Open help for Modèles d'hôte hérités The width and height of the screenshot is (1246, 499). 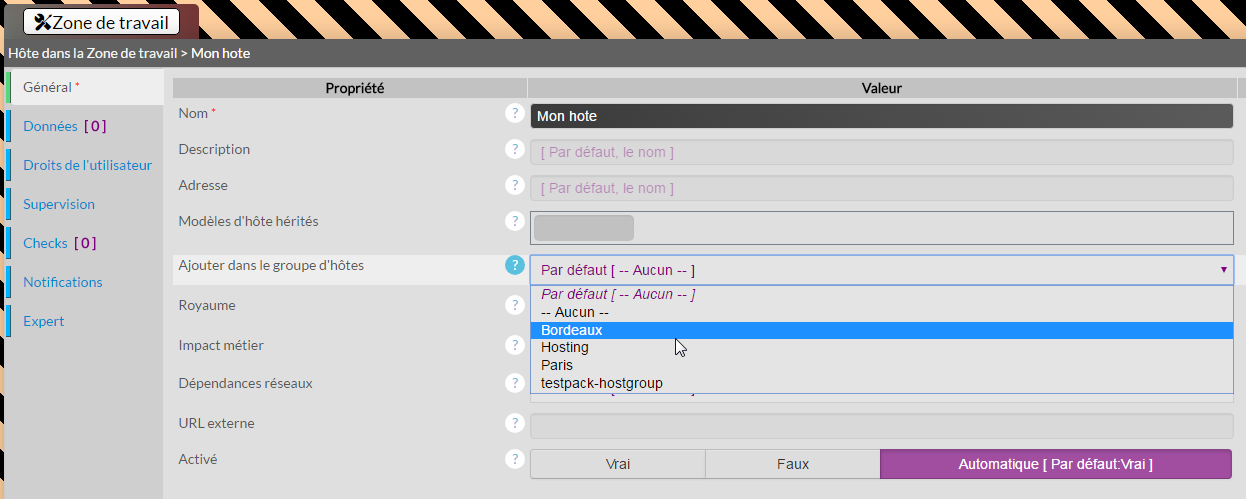point(515,222)
